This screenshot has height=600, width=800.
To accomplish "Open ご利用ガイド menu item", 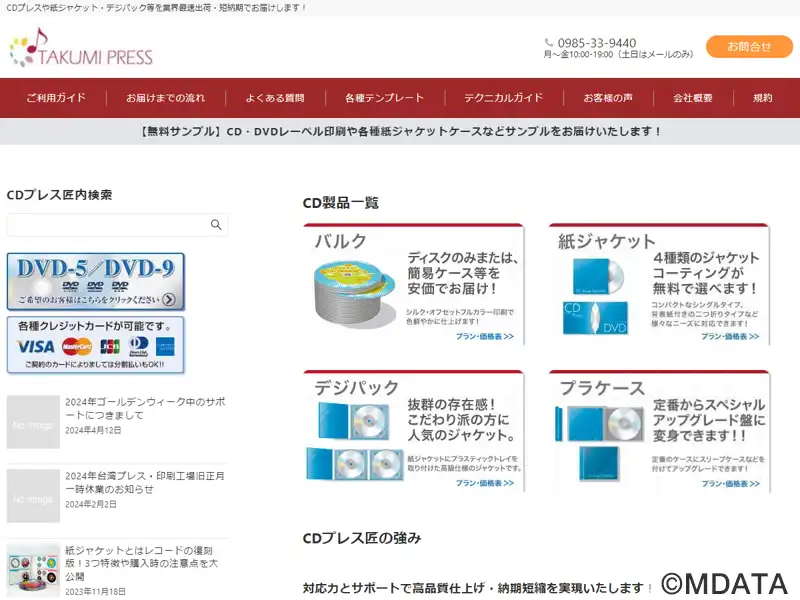I will point(56,98).
